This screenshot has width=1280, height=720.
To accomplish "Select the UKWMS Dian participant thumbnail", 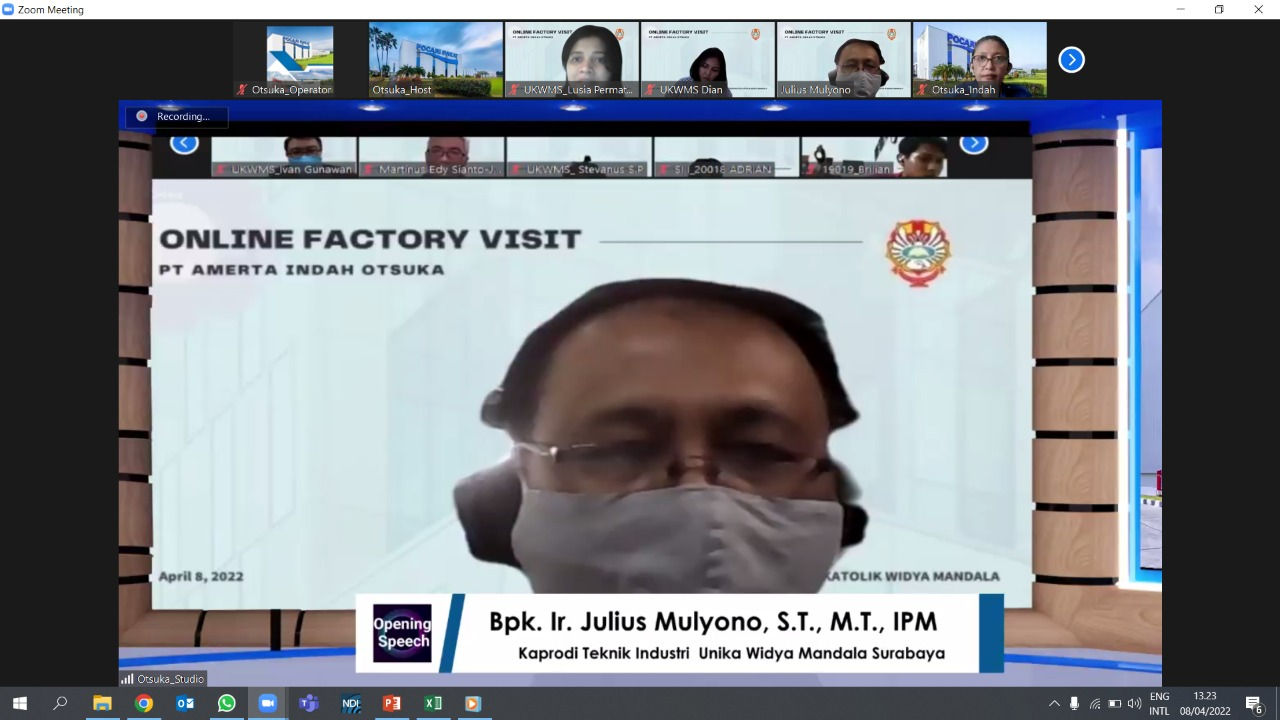I will click(708, 60).
